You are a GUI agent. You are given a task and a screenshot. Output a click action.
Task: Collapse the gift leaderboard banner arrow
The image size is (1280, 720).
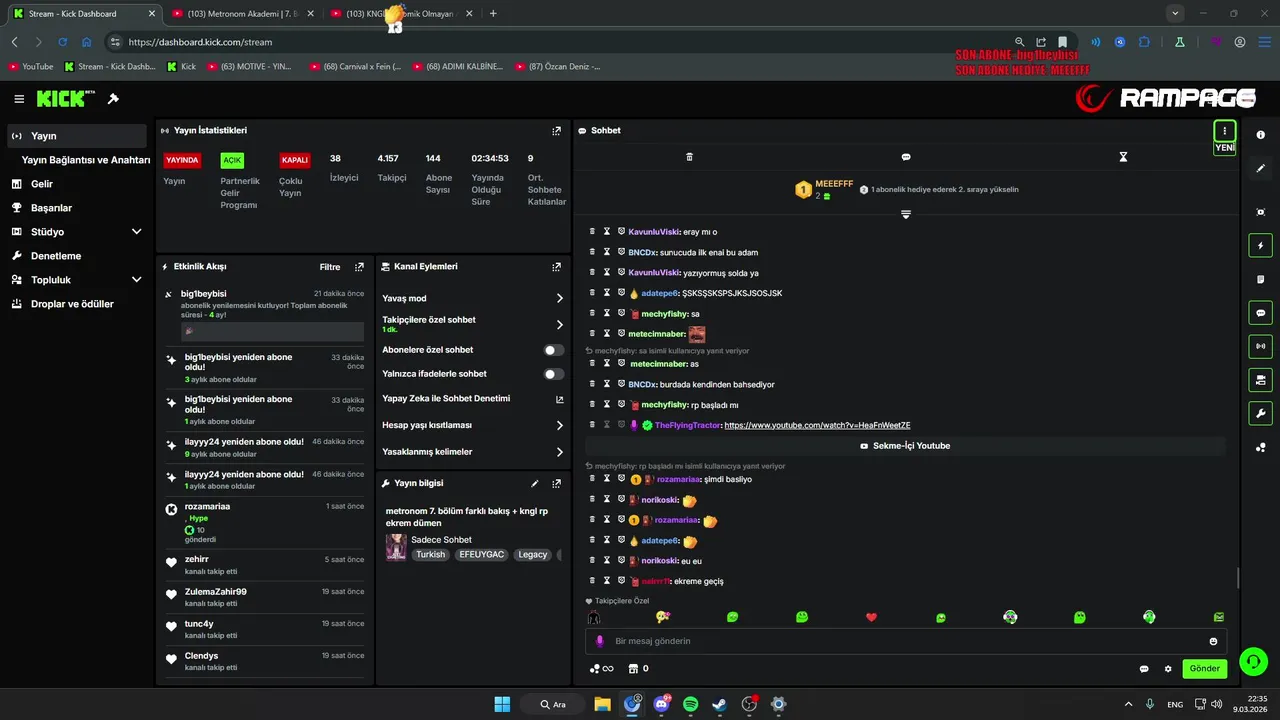coord(906,214)
